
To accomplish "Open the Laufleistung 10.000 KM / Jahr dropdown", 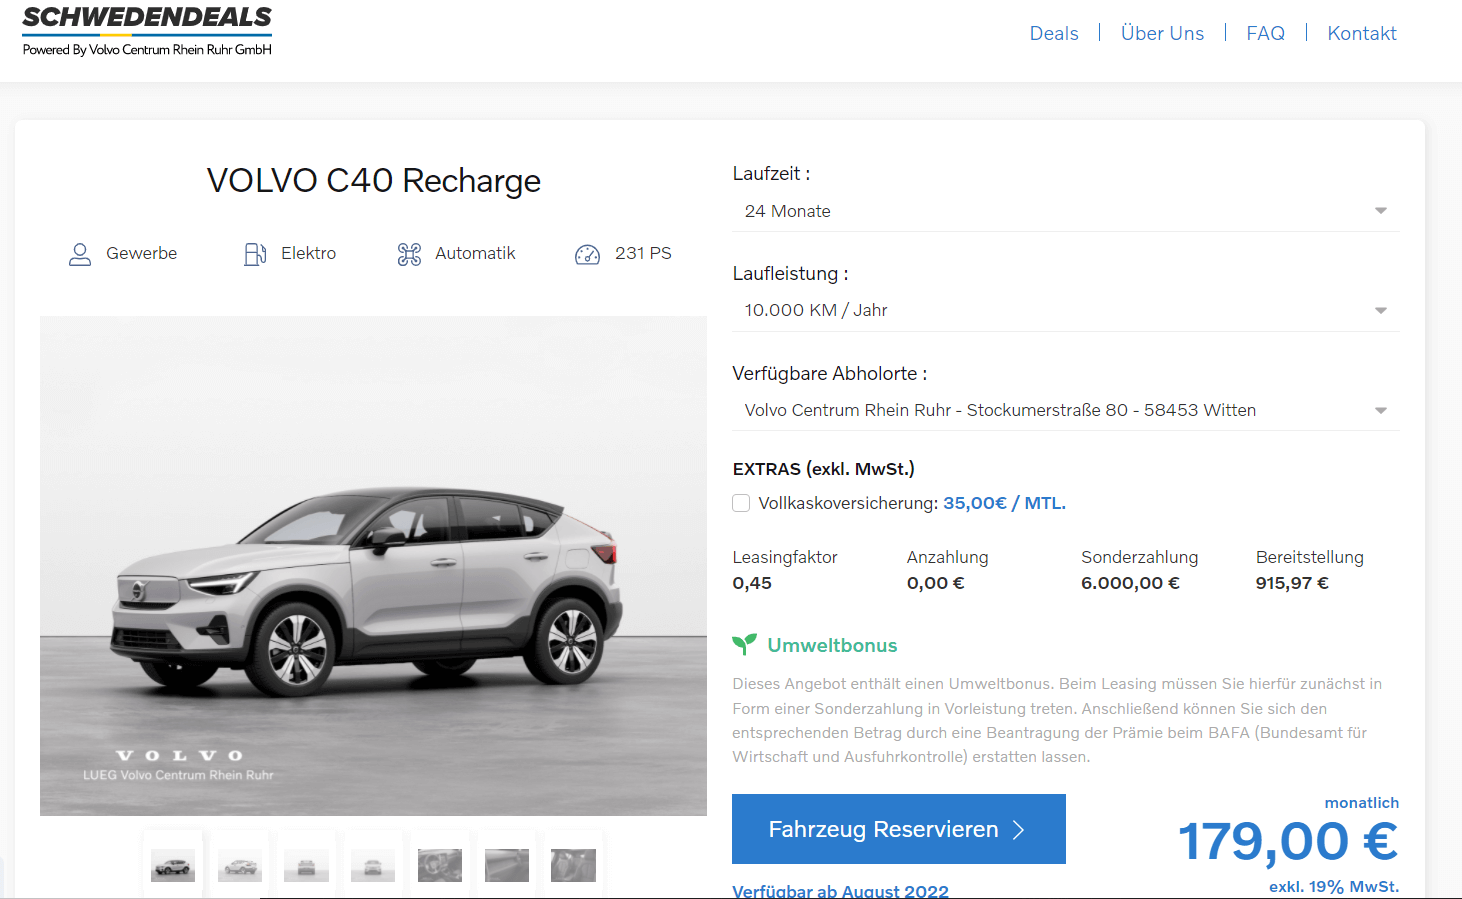I will 1066,310.
